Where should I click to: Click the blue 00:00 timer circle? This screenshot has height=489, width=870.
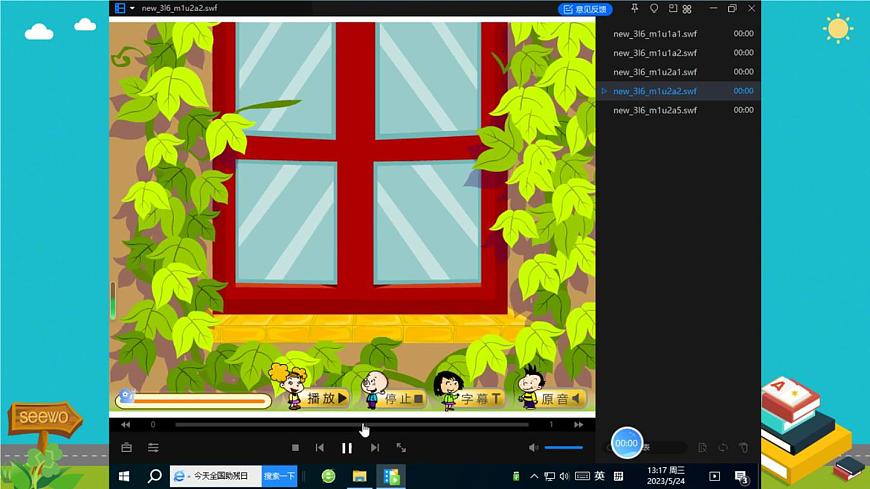coord(626,443)
